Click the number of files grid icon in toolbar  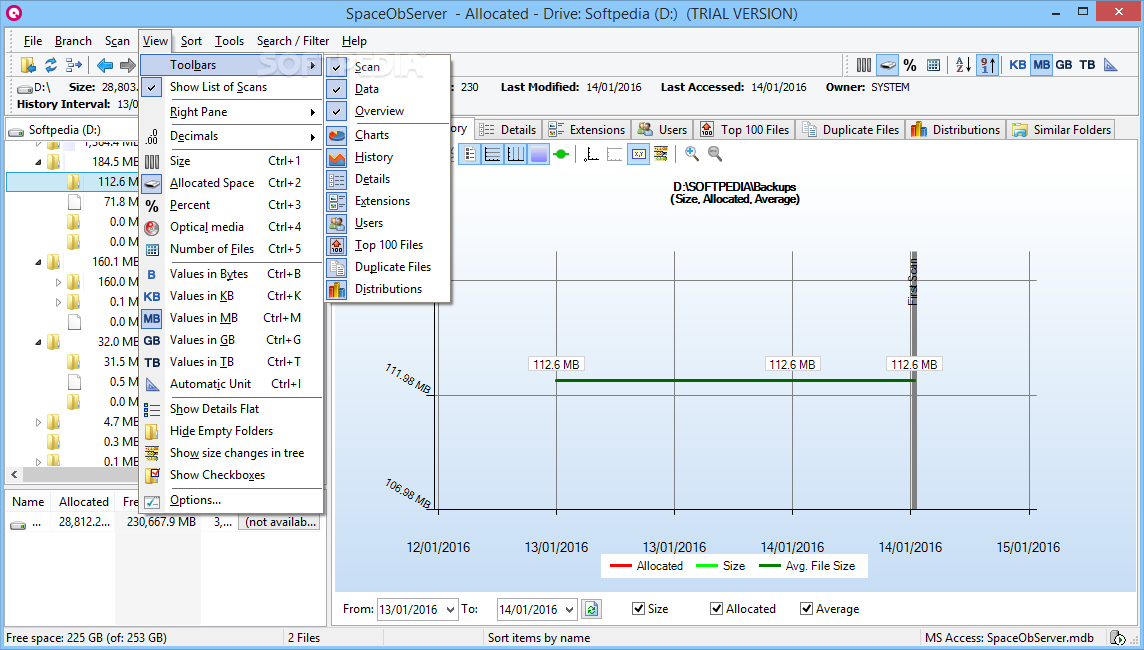coord(933,65)
